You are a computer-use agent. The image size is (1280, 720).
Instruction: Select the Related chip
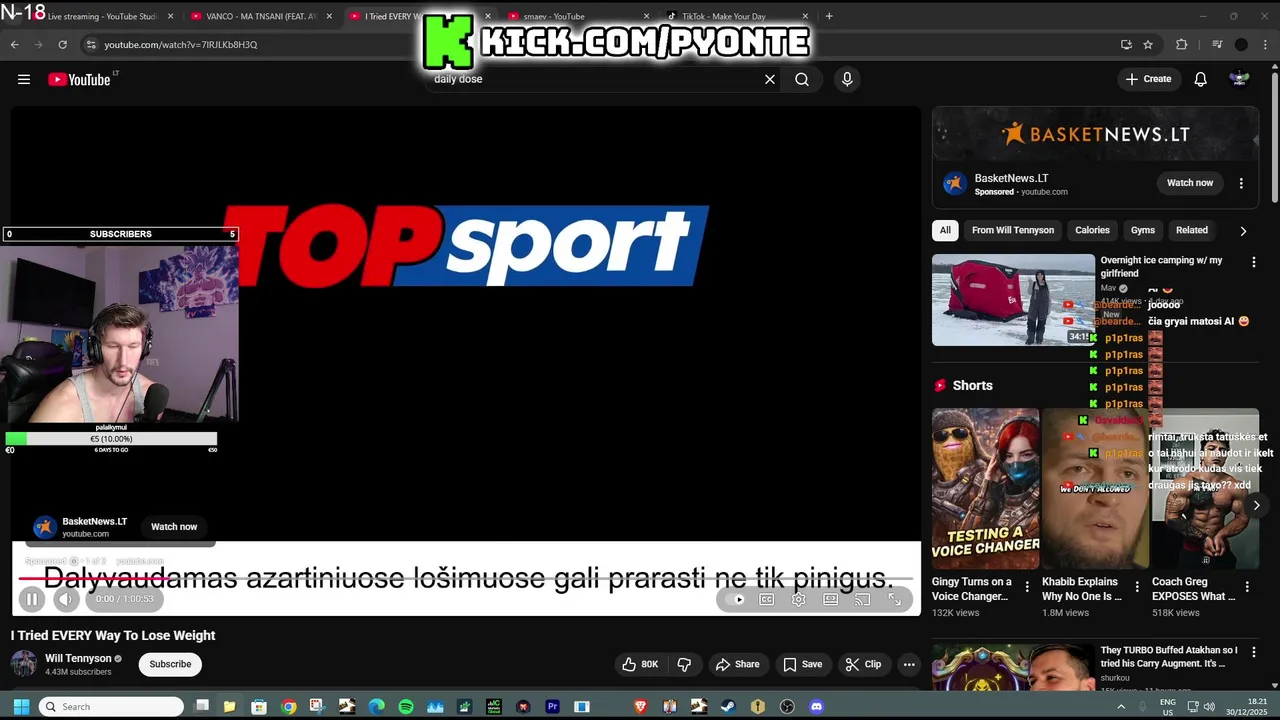[x=1191, y=230]
